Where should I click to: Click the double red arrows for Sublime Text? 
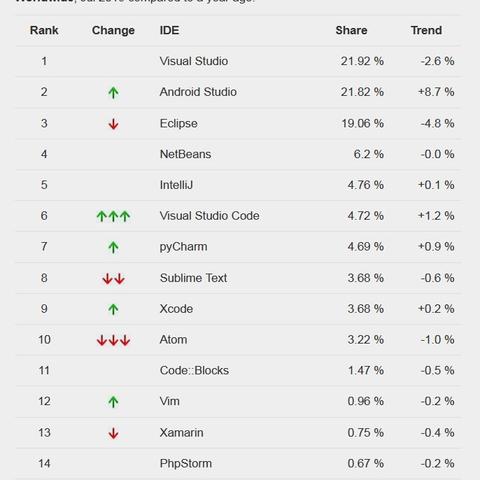pos(113,278)
